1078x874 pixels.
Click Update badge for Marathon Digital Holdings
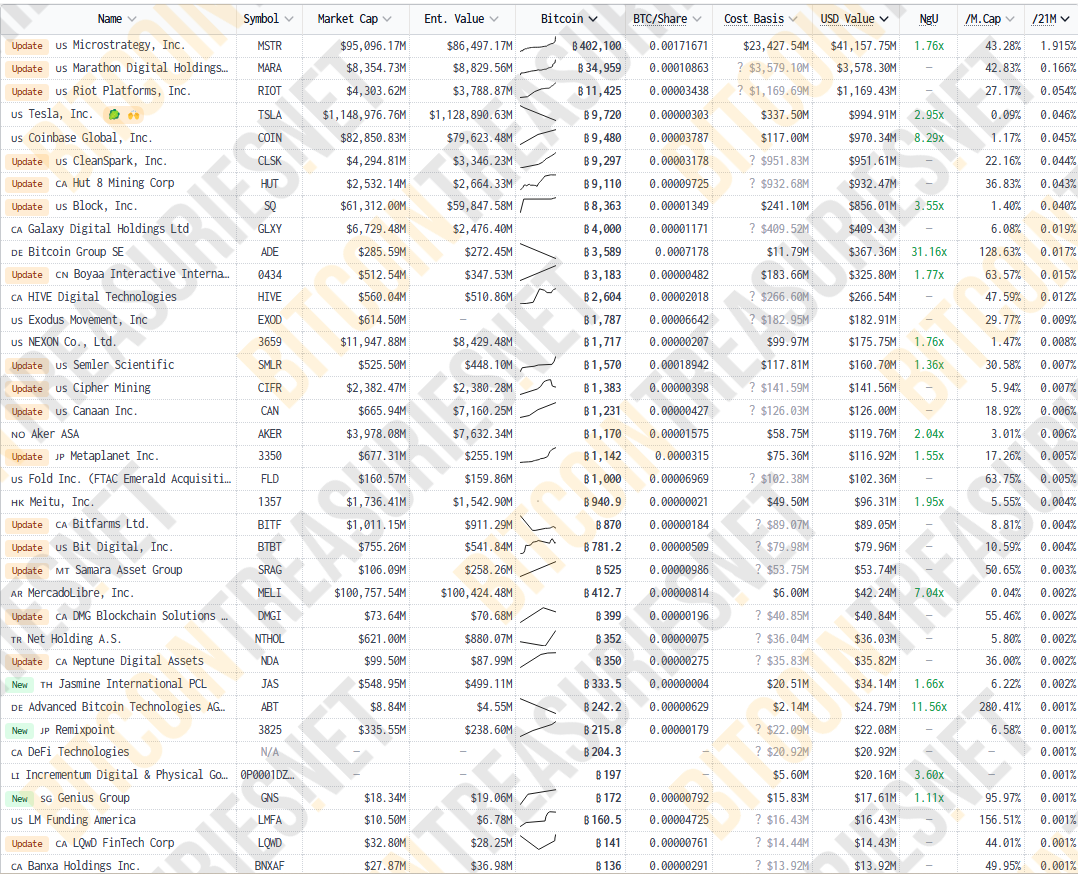click(28, 69)
